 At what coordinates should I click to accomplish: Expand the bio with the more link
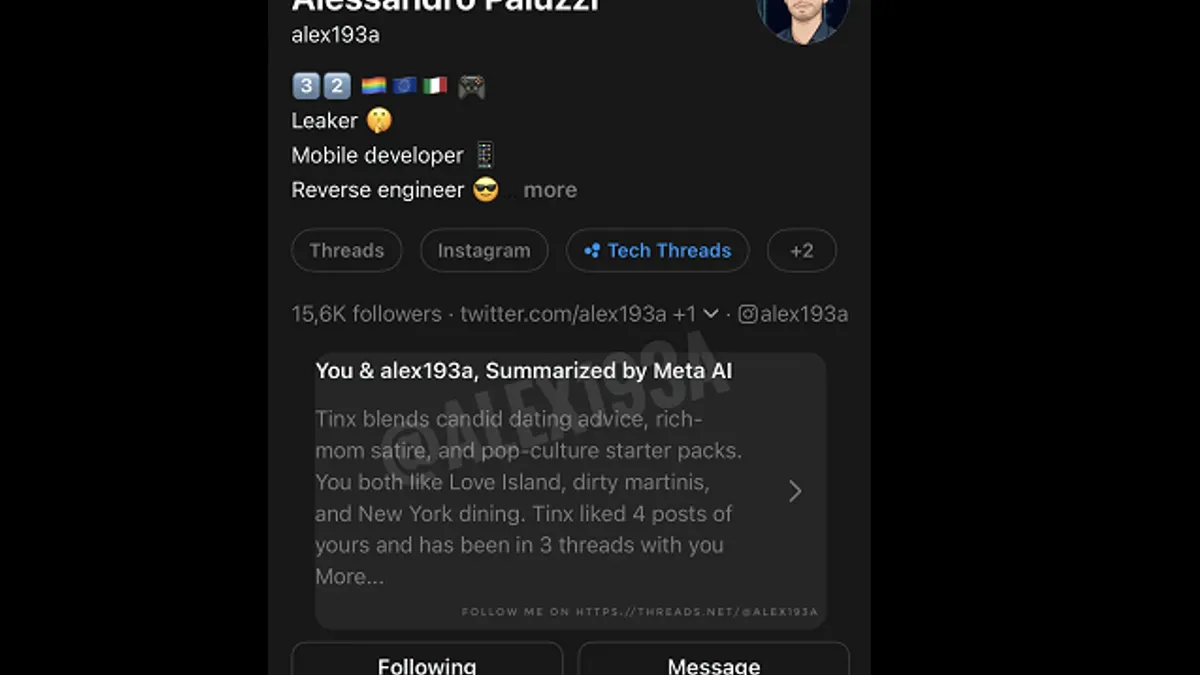click(x=551, y=190)
